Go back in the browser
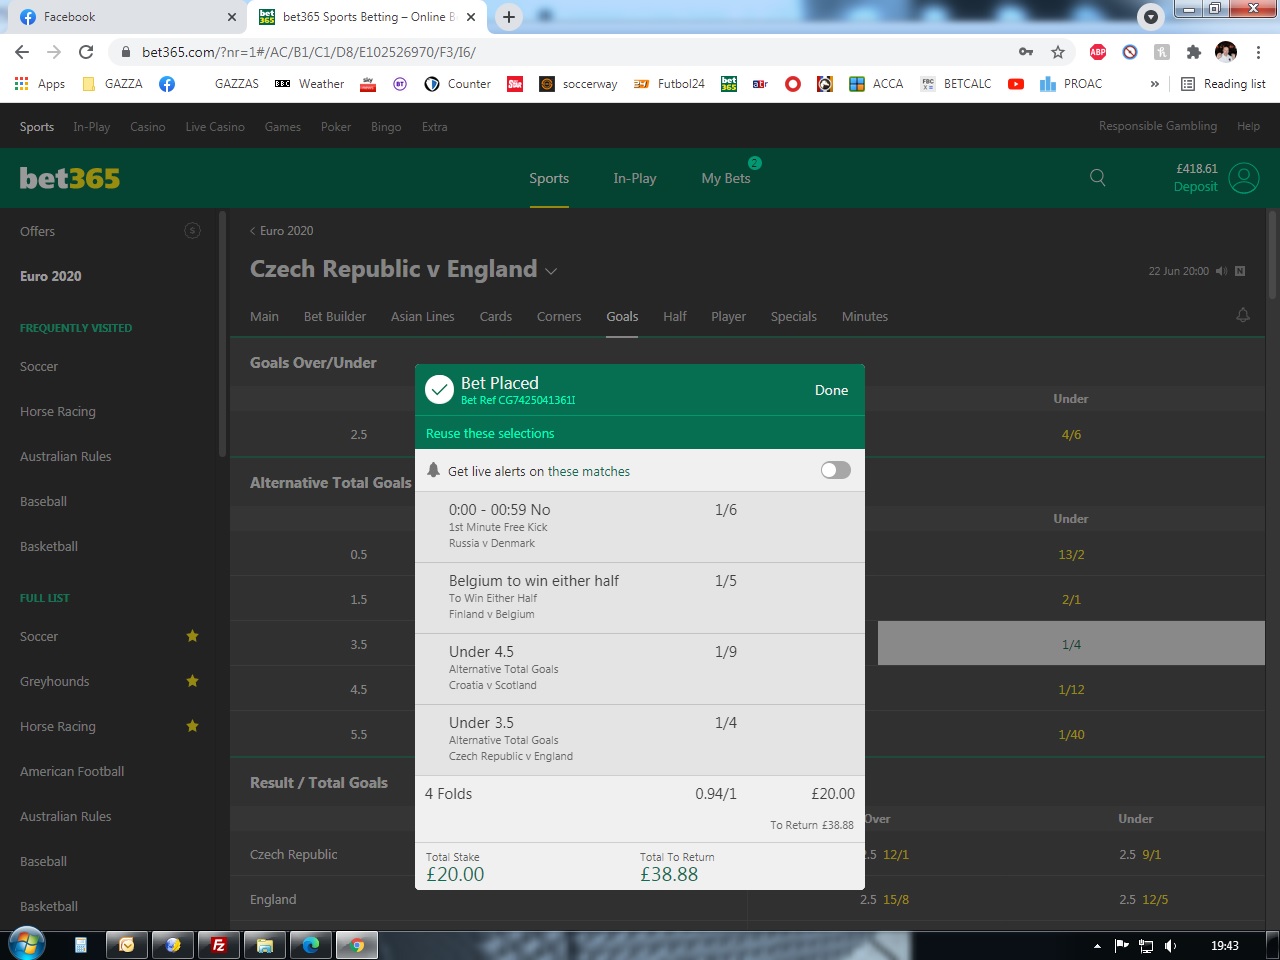The height and width of the screenshot is (960, 1280). [22, 52]
